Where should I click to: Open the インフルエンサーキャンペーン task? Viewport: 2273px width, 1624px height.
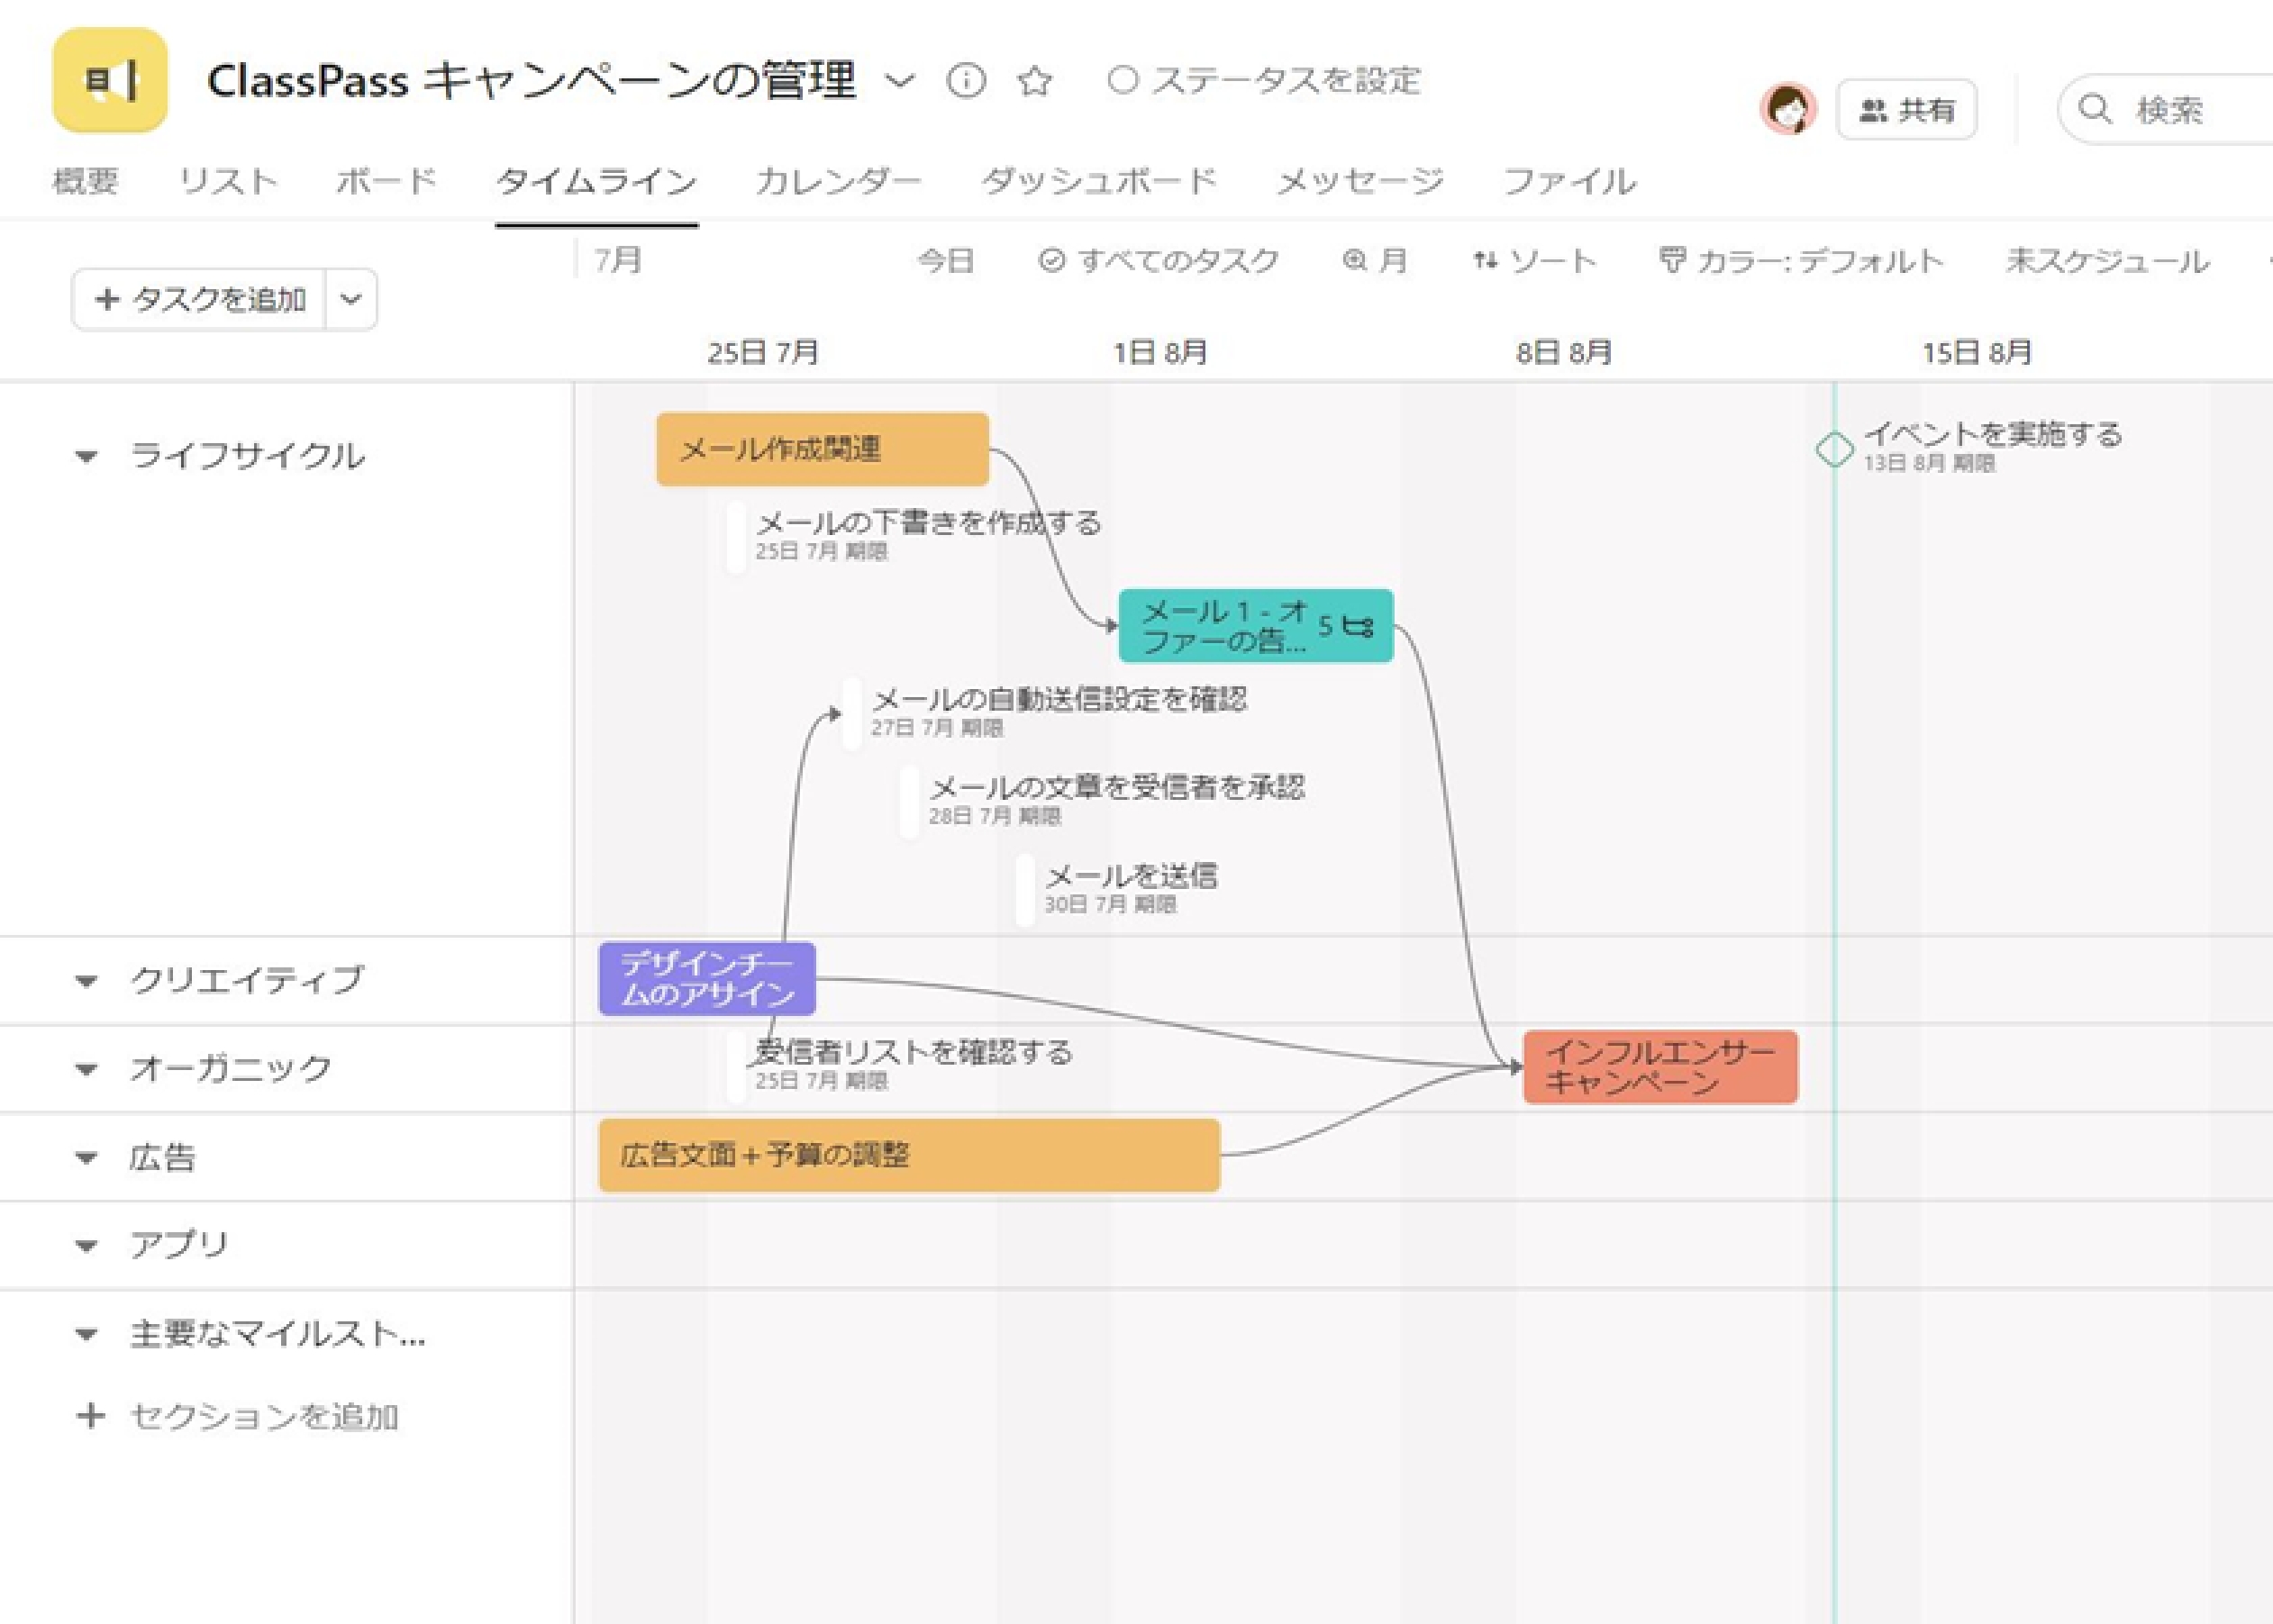[x=1661, y=1067]
